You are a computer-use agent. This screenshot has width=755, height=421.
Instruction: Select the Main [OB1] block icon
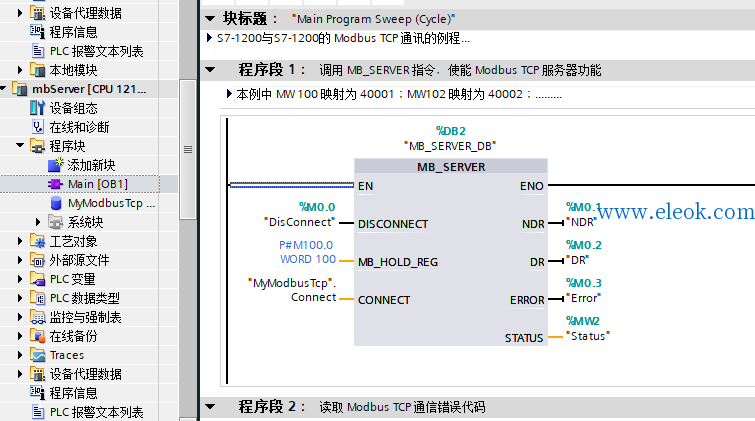click(x=55, y=184)
